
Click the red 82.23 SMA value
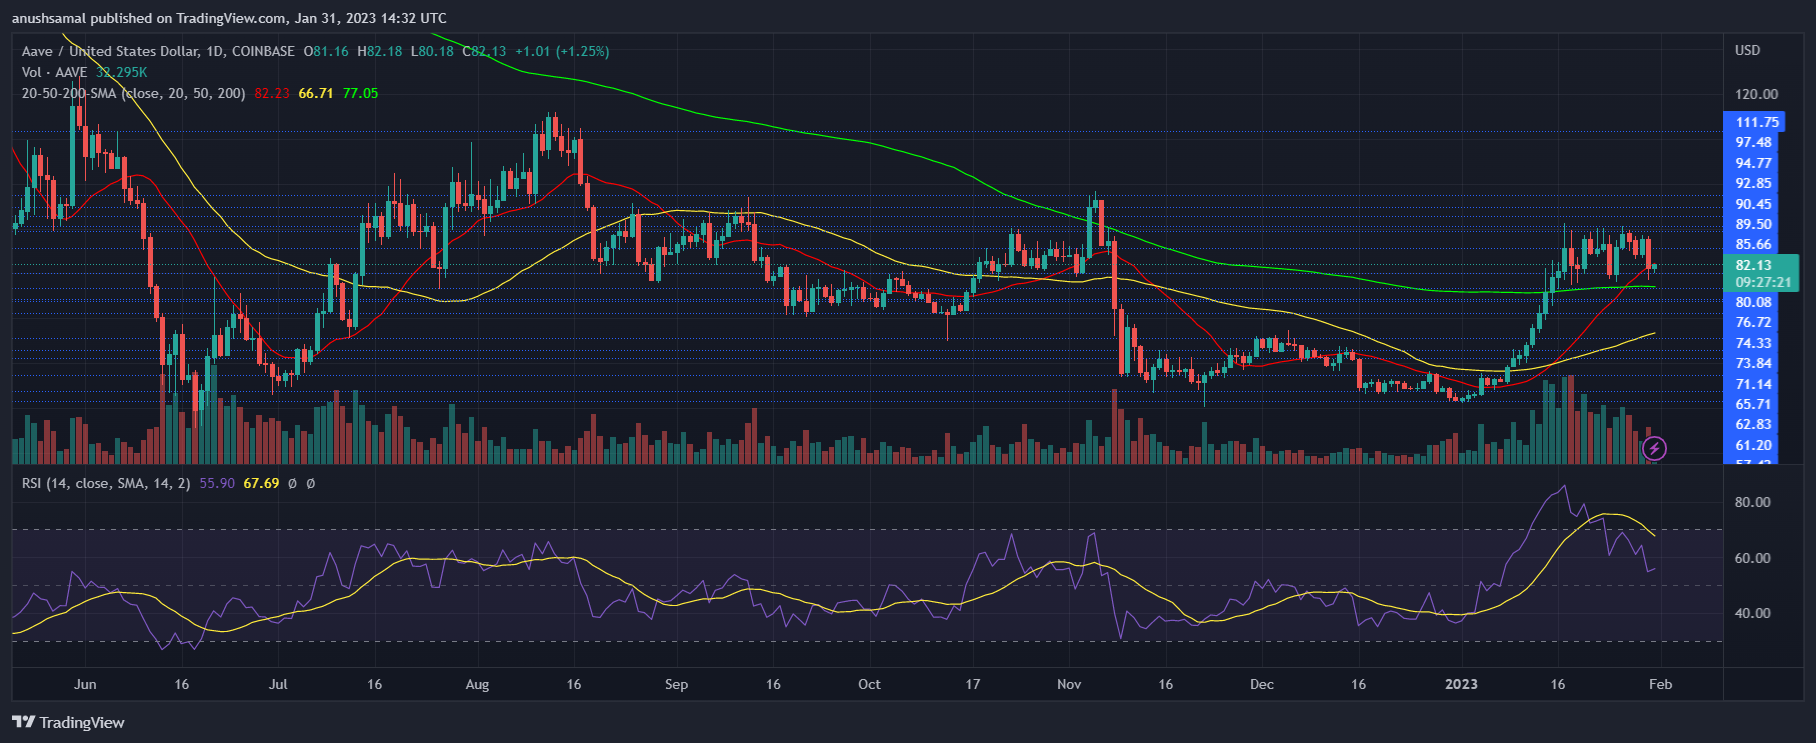[x=272, y=93]
